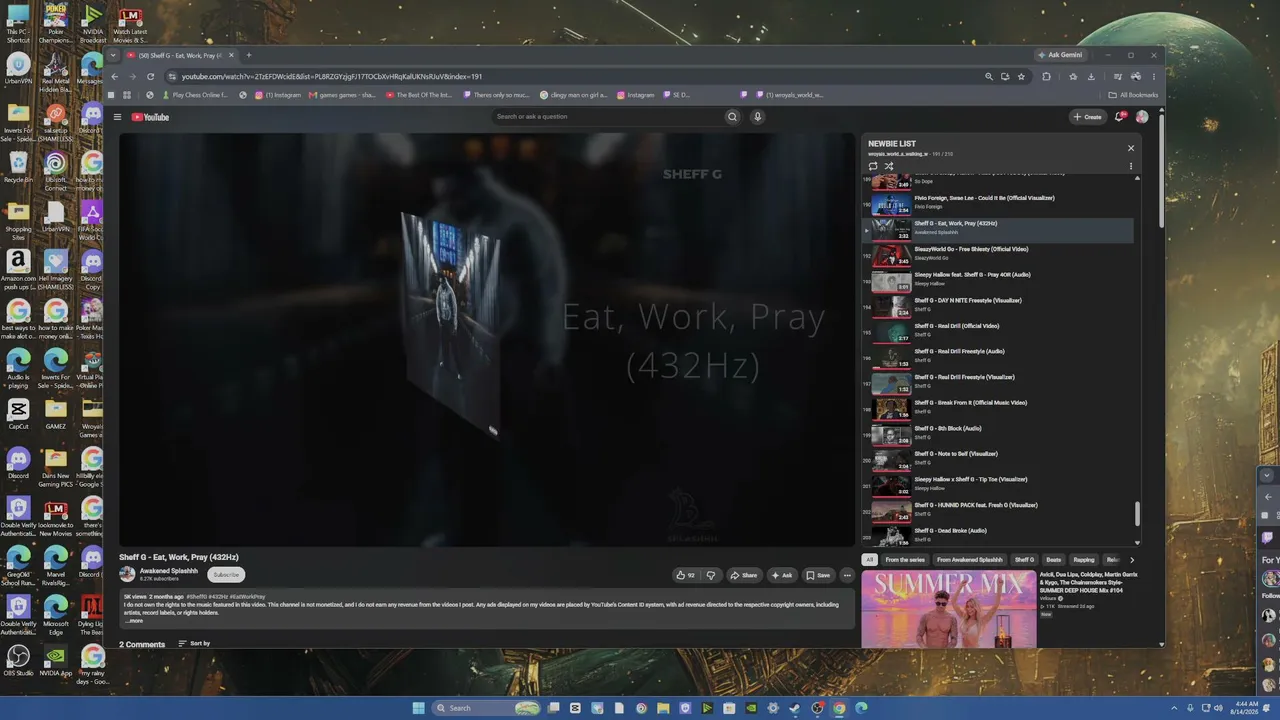
Task: Open the YouTube guide hamburger menu
Action: [x=117, y=117]
